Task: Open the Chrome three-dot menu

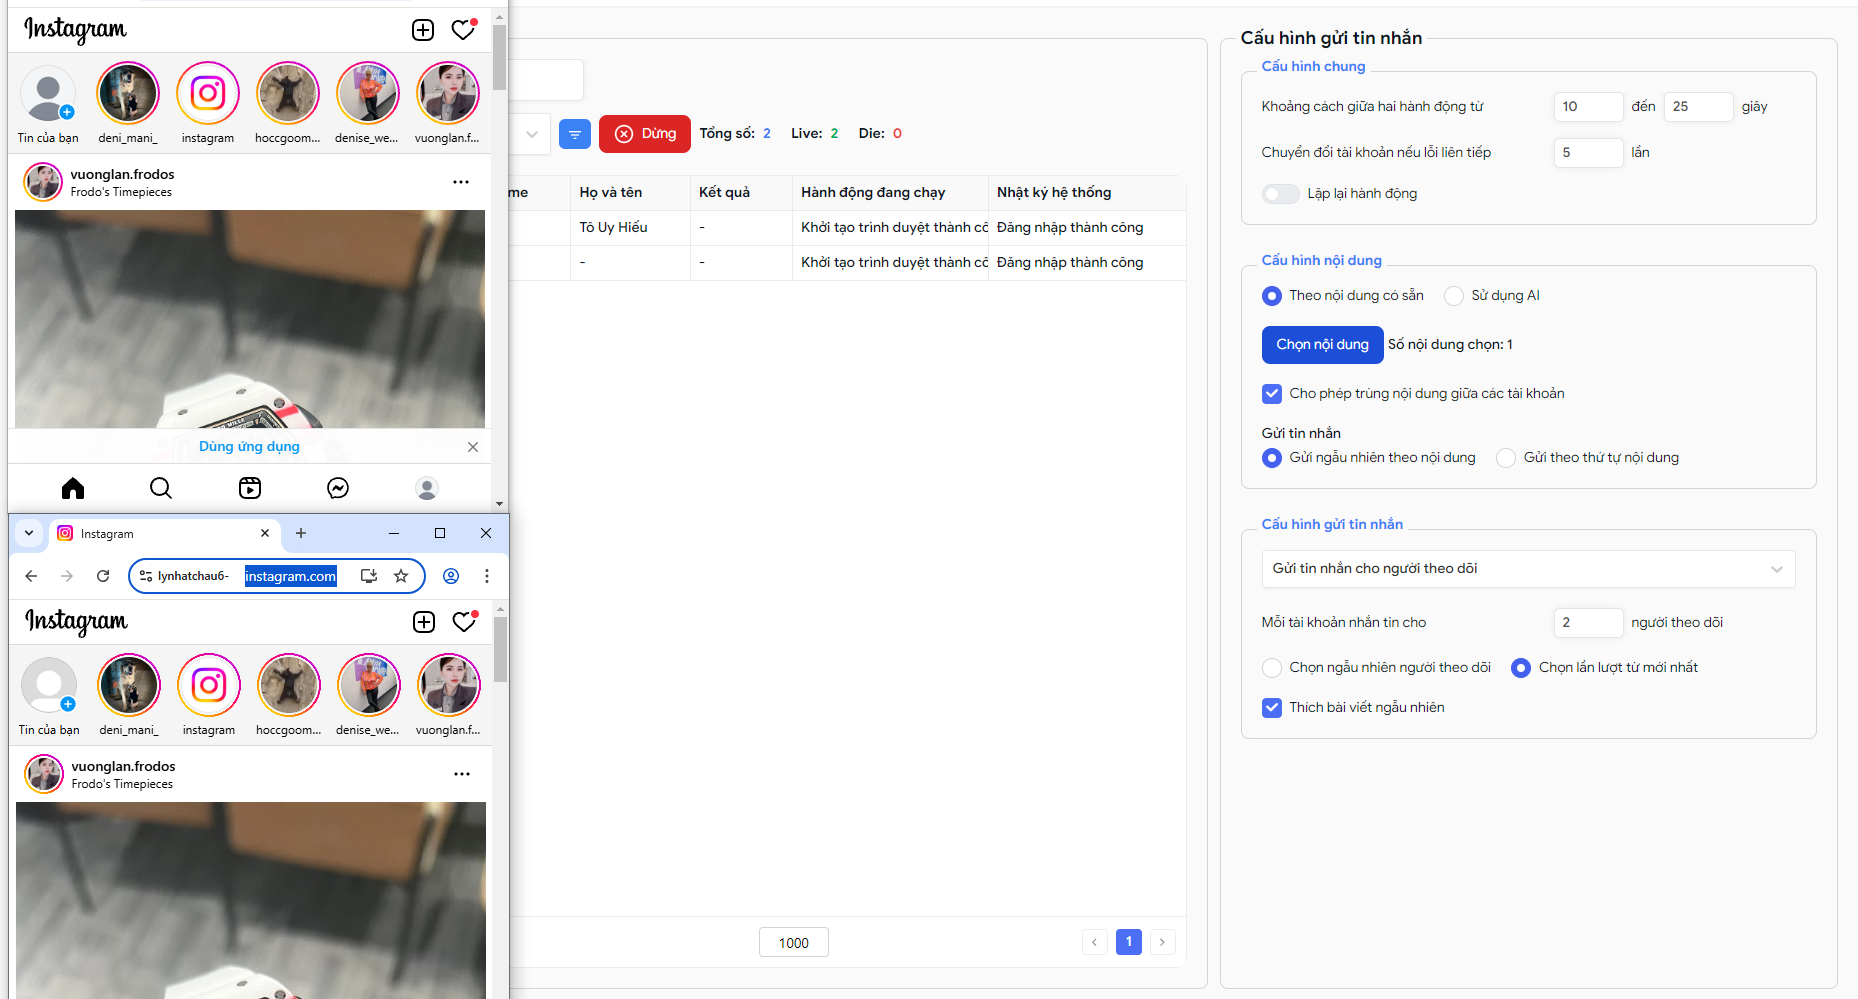Action: coord(487,576)
